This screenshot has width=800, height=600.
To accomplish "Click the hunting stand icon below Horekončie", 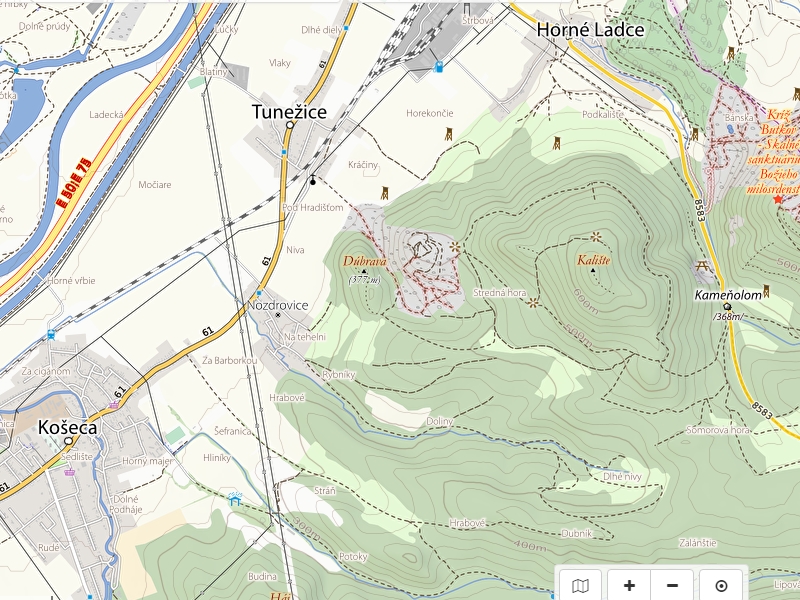I will [448, 134].
